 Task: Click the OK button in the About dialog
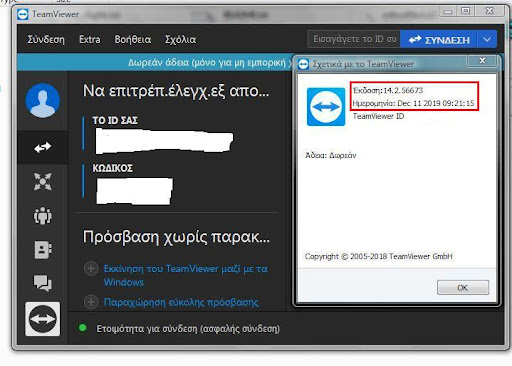pyautogui.click(x=463, y=287)
